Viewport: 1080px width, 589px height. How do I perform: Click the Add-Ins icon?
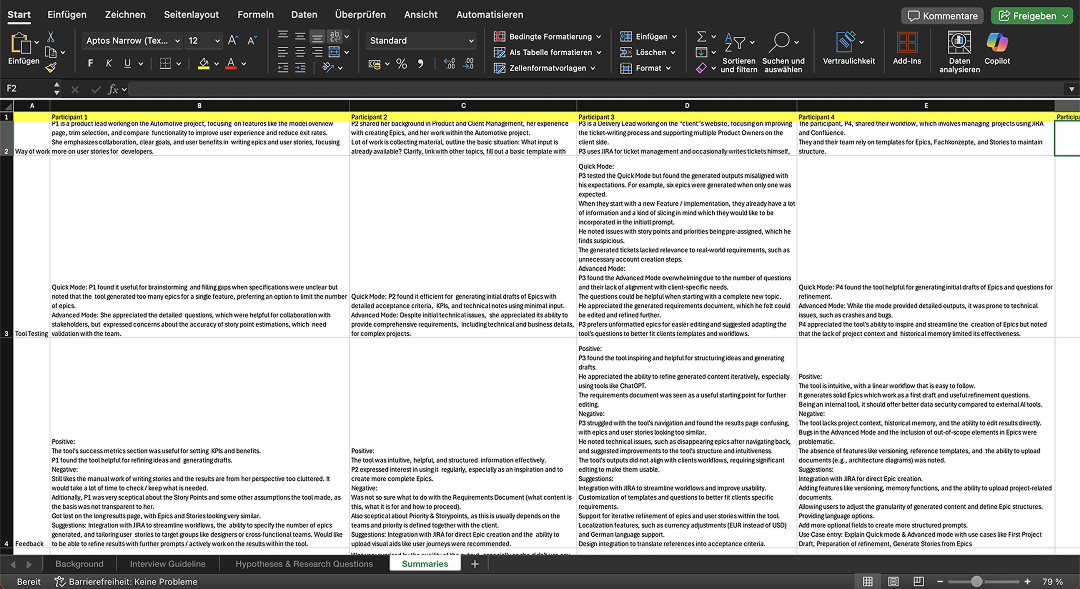tap(906, 43)
